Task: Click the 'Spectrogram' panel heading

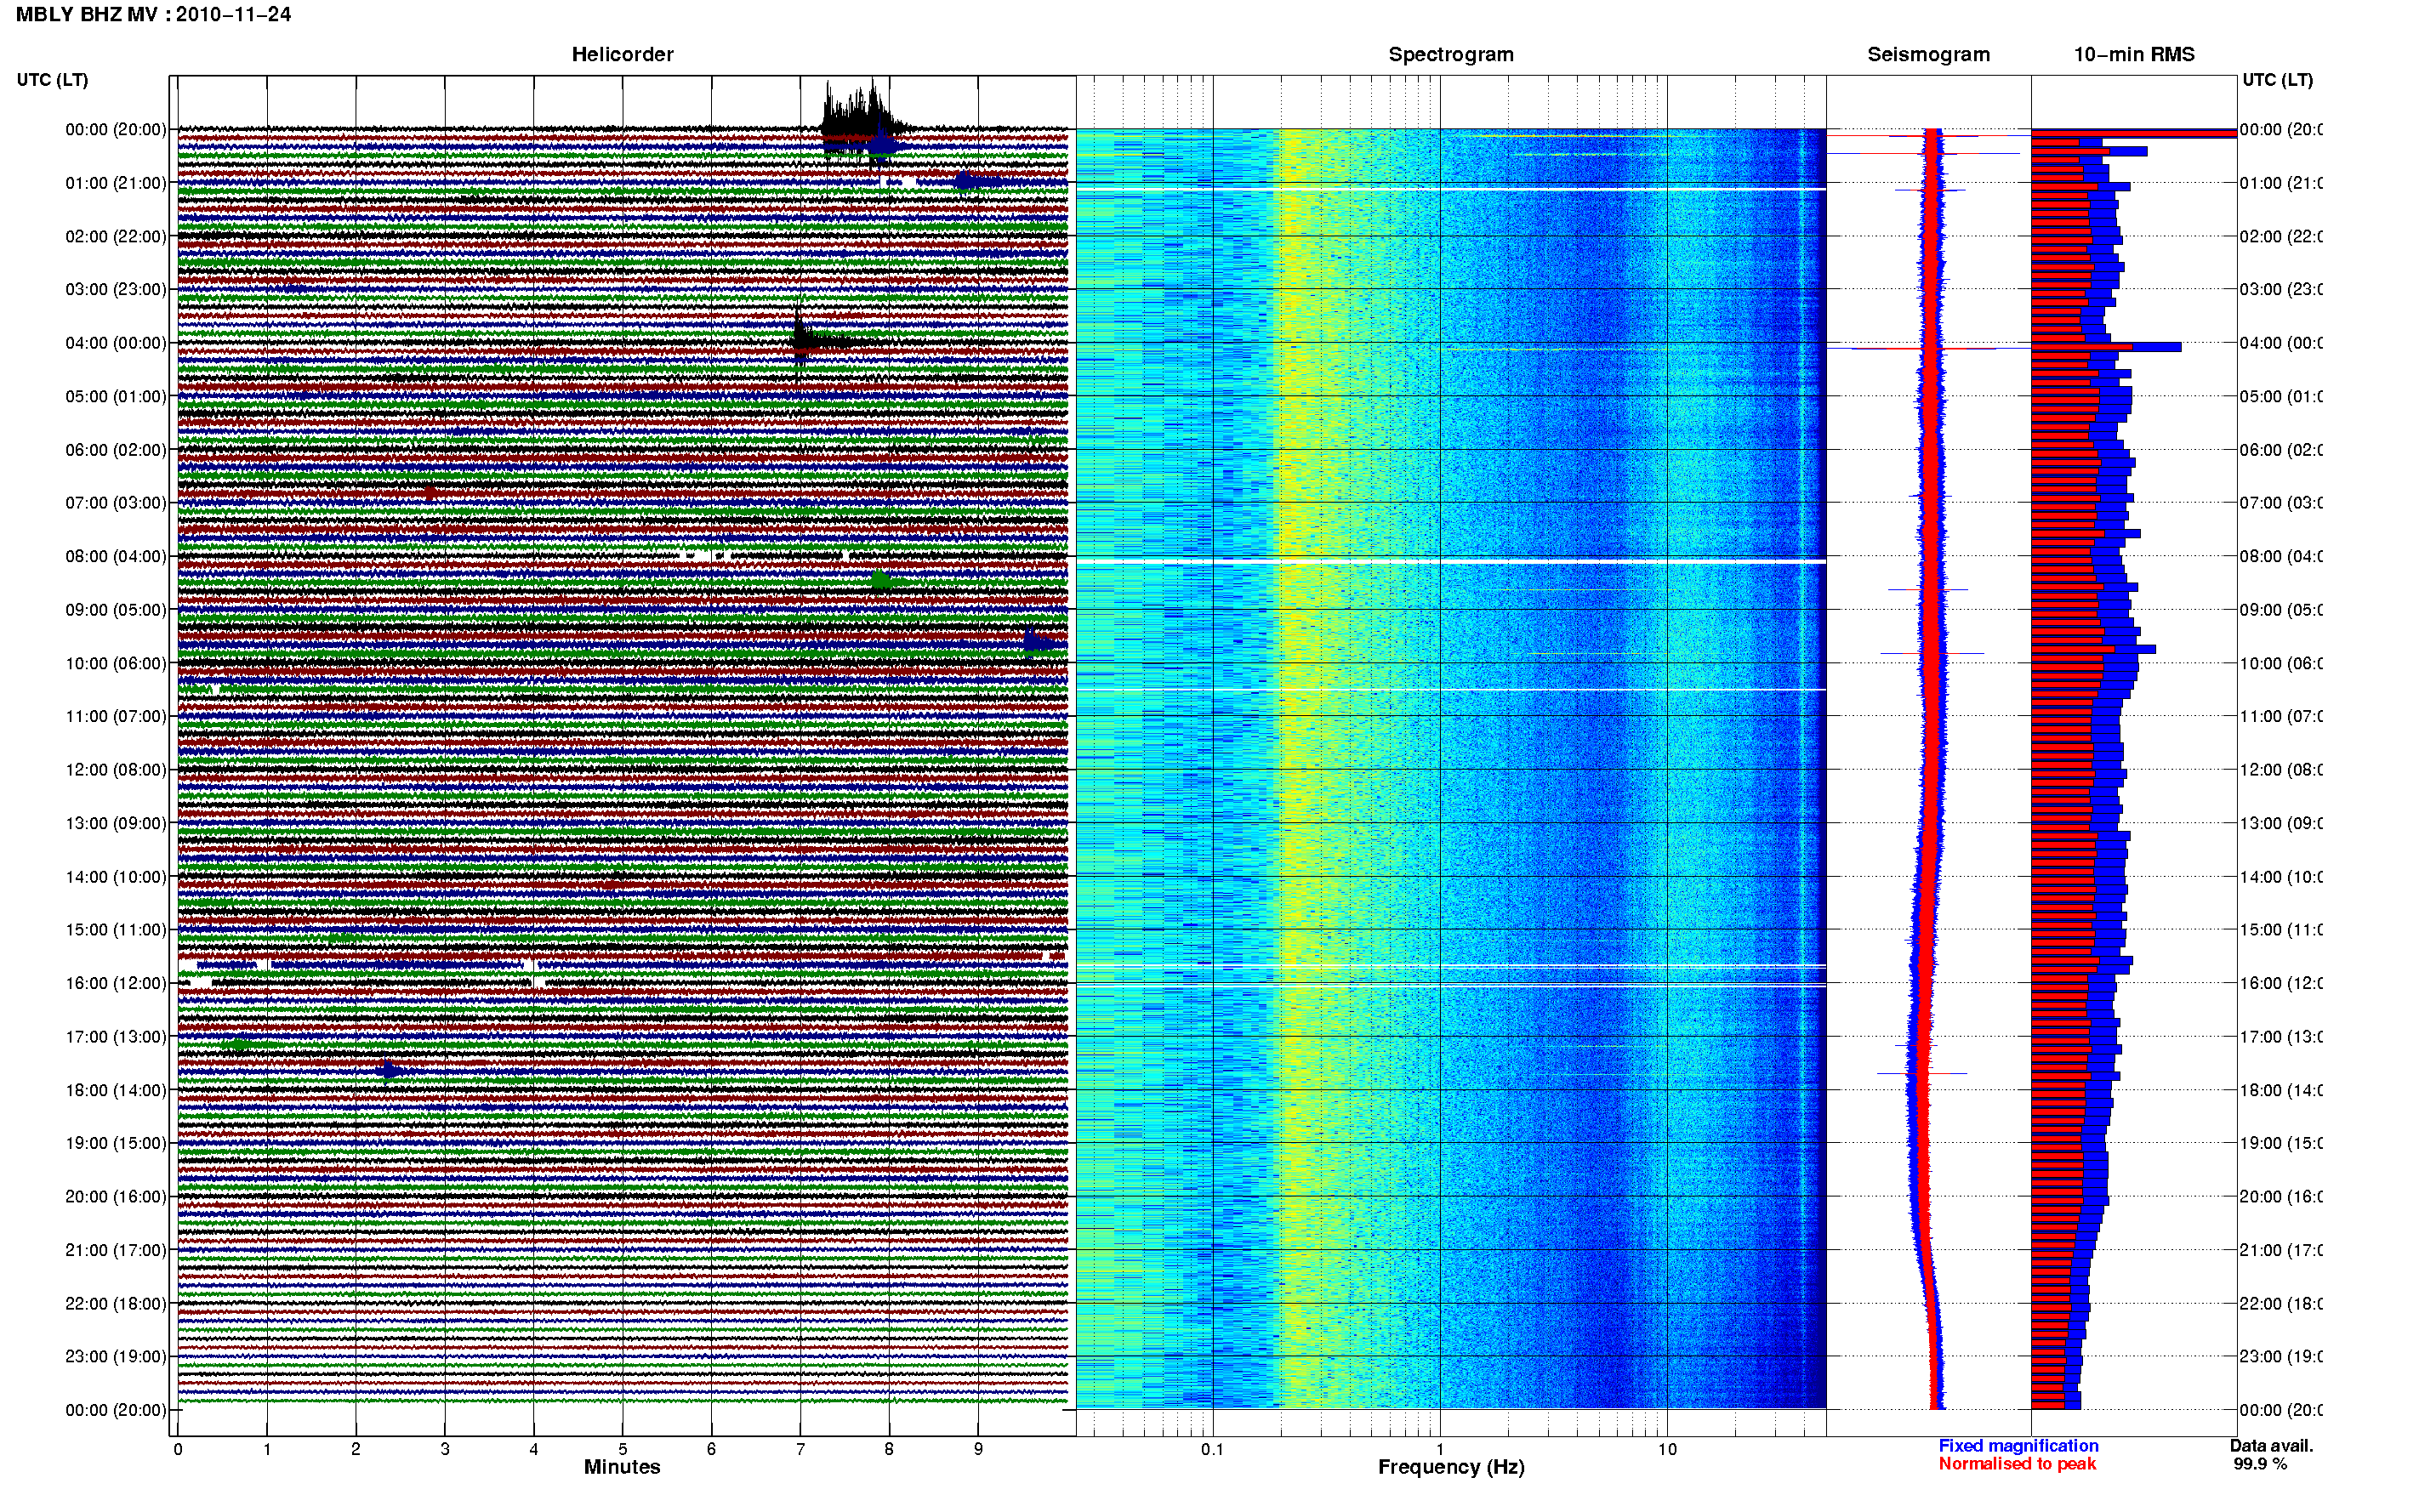Action: pyautogui.click(x=1450, y=55)
